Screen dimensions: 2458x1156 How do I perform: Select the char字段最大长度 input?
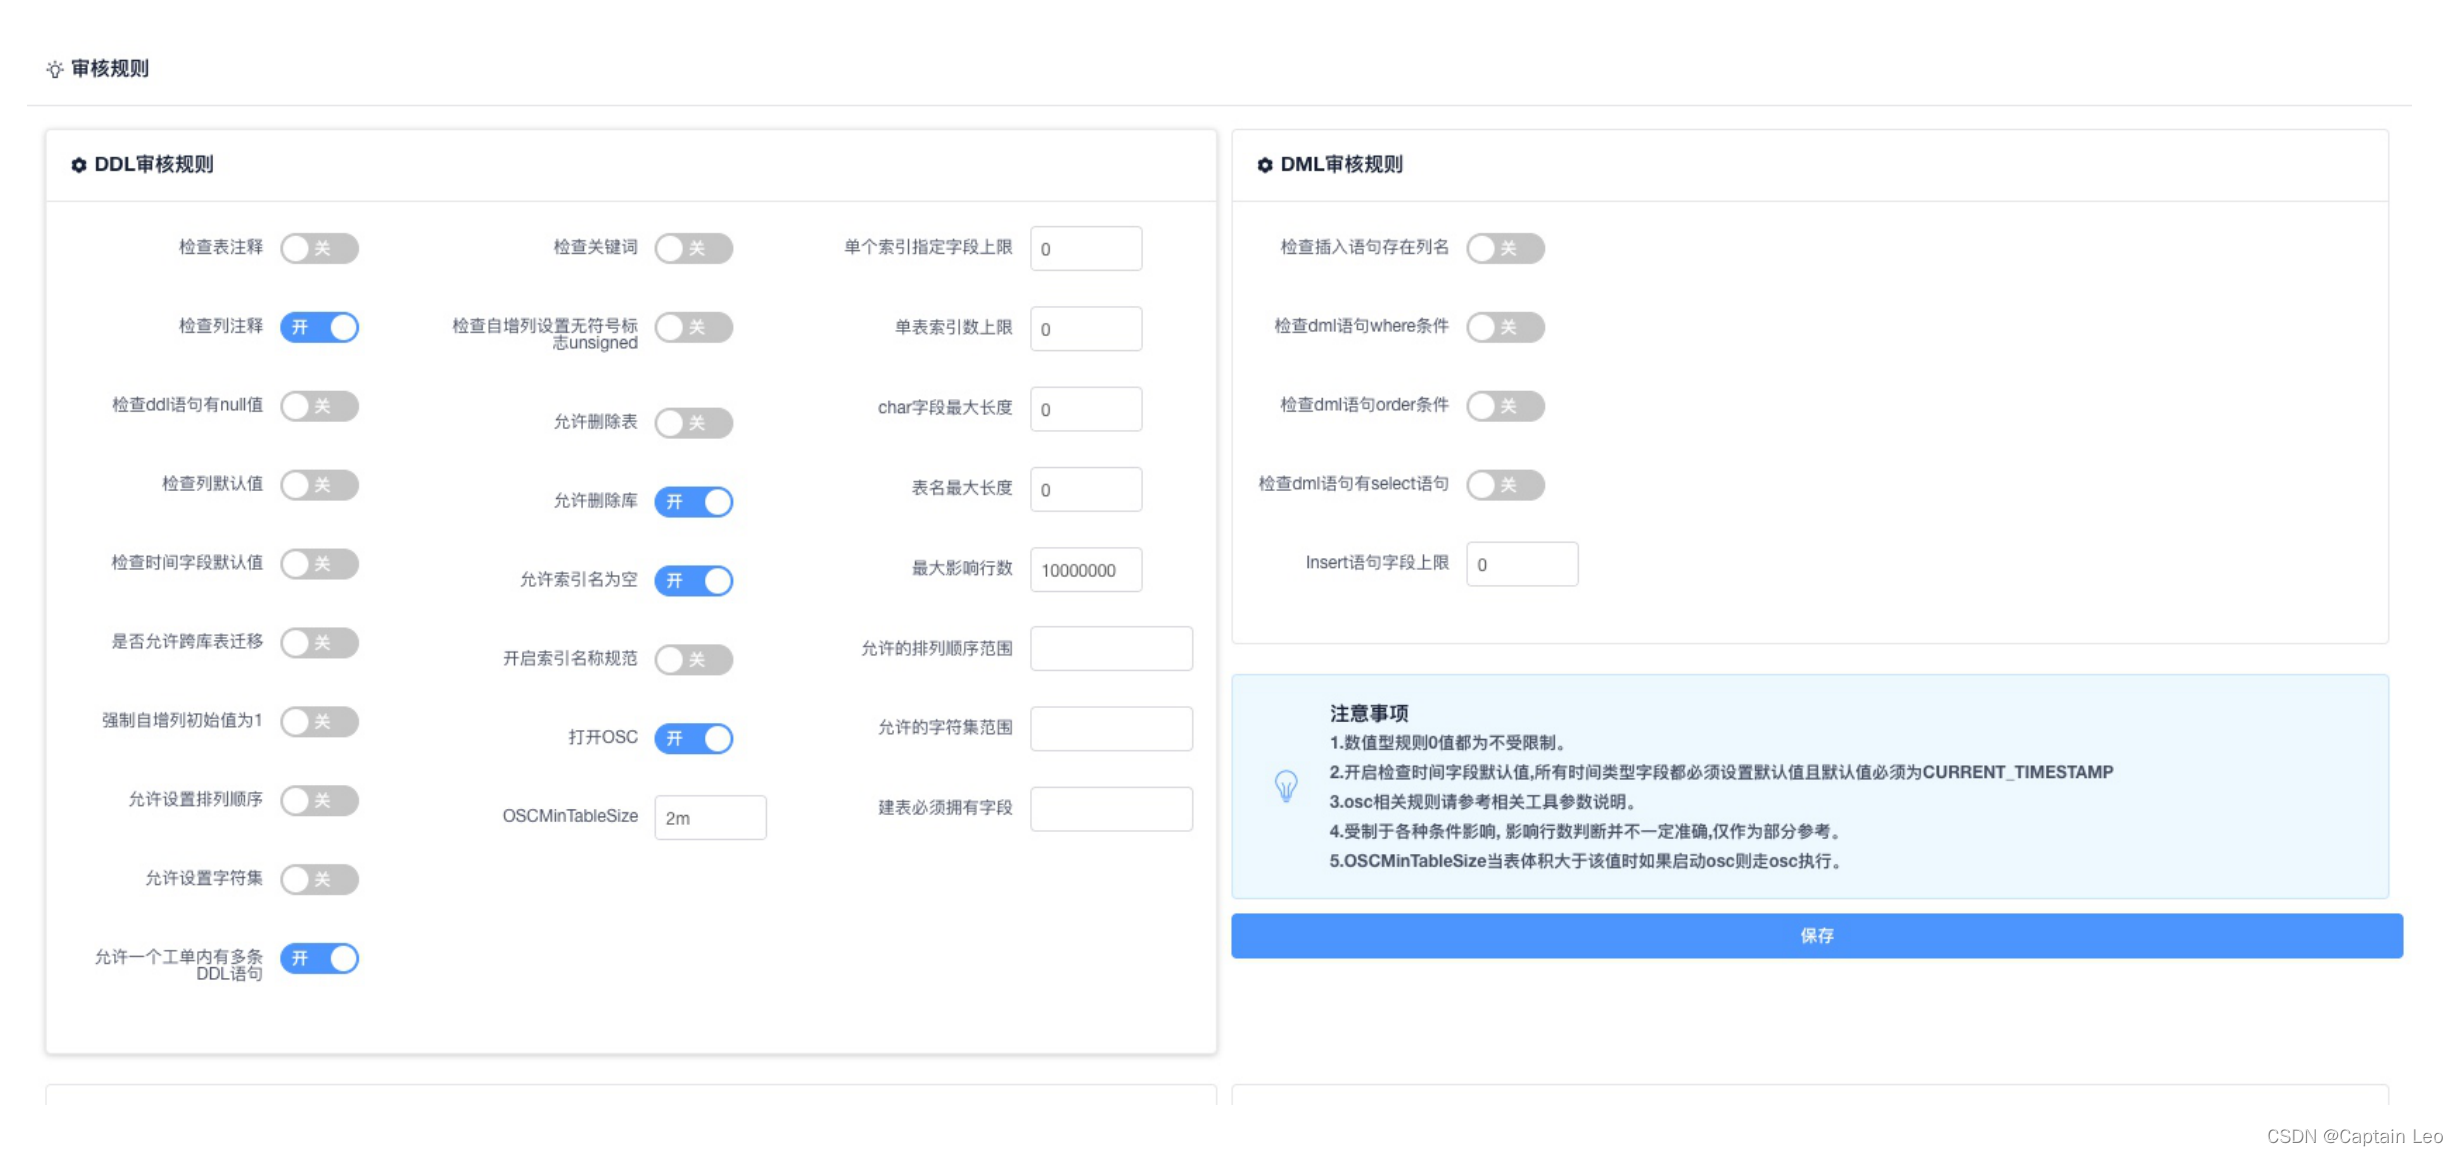pyautogui.click(x=1086, y=409)
